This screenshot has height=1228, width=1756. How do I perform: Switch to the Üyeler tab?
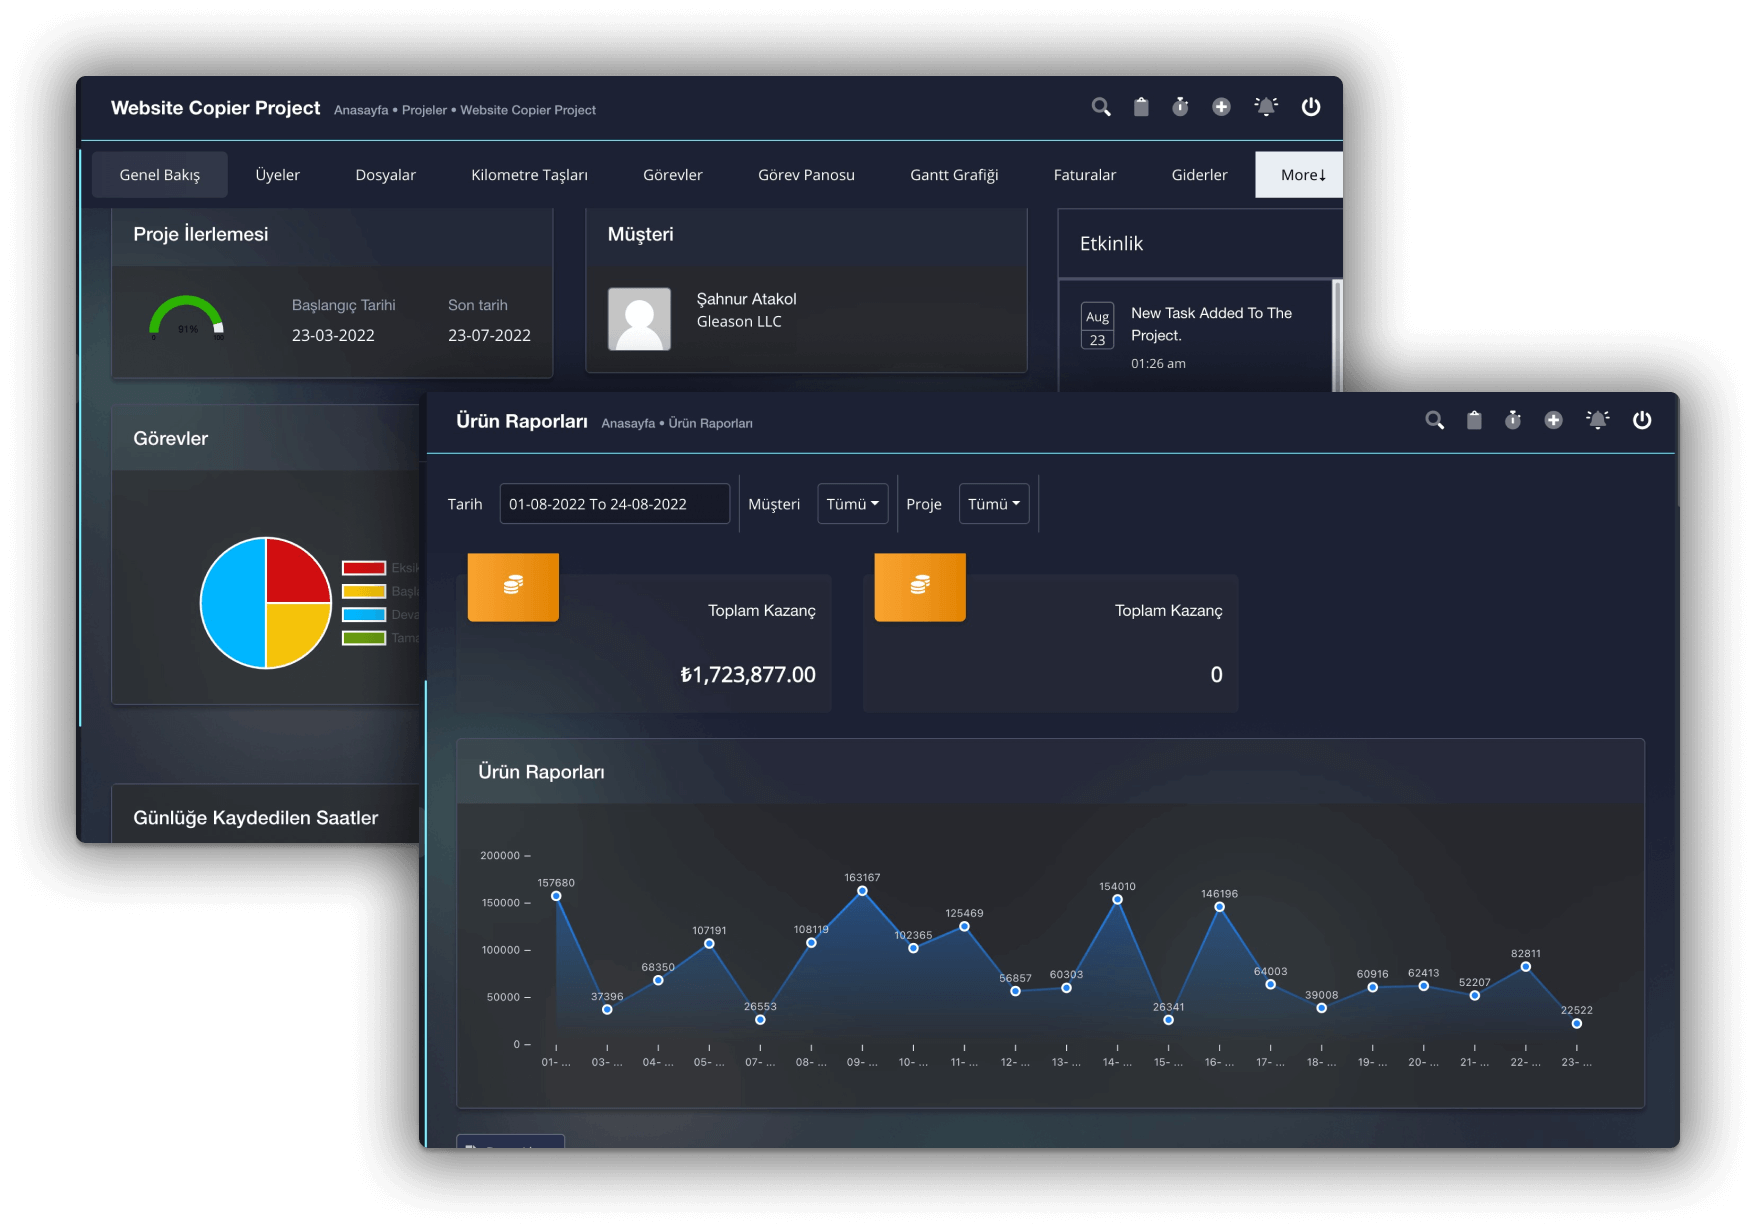coord(277,175)
